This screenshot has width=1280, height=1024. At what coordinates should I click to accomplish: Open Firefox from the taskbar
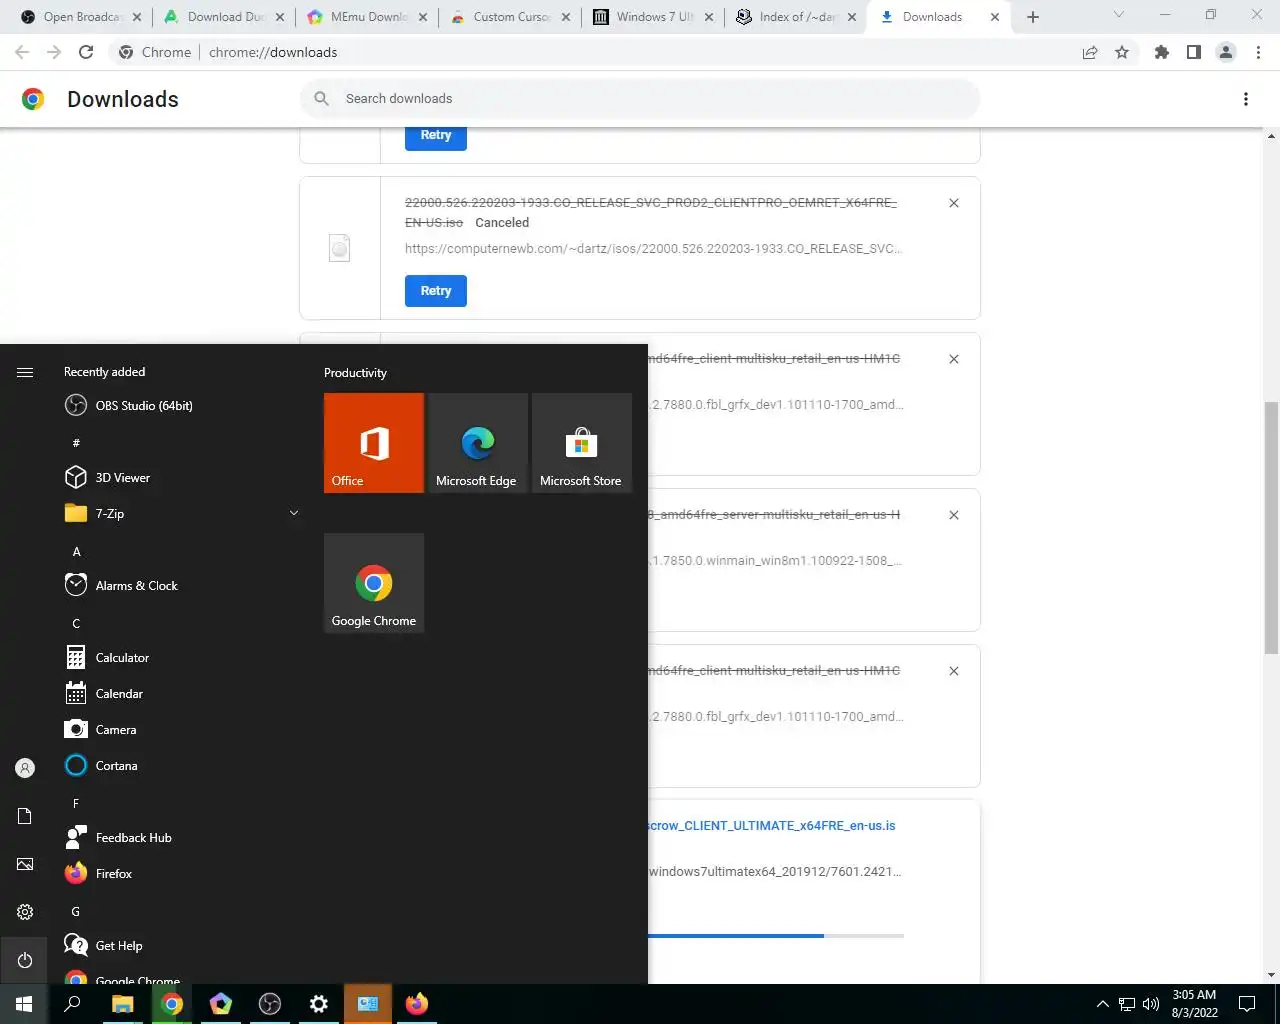point(416,1004)
